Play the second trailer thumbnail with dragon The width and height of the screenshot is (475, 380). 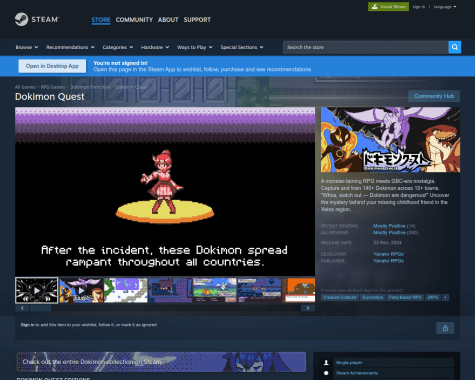point(81,291)
